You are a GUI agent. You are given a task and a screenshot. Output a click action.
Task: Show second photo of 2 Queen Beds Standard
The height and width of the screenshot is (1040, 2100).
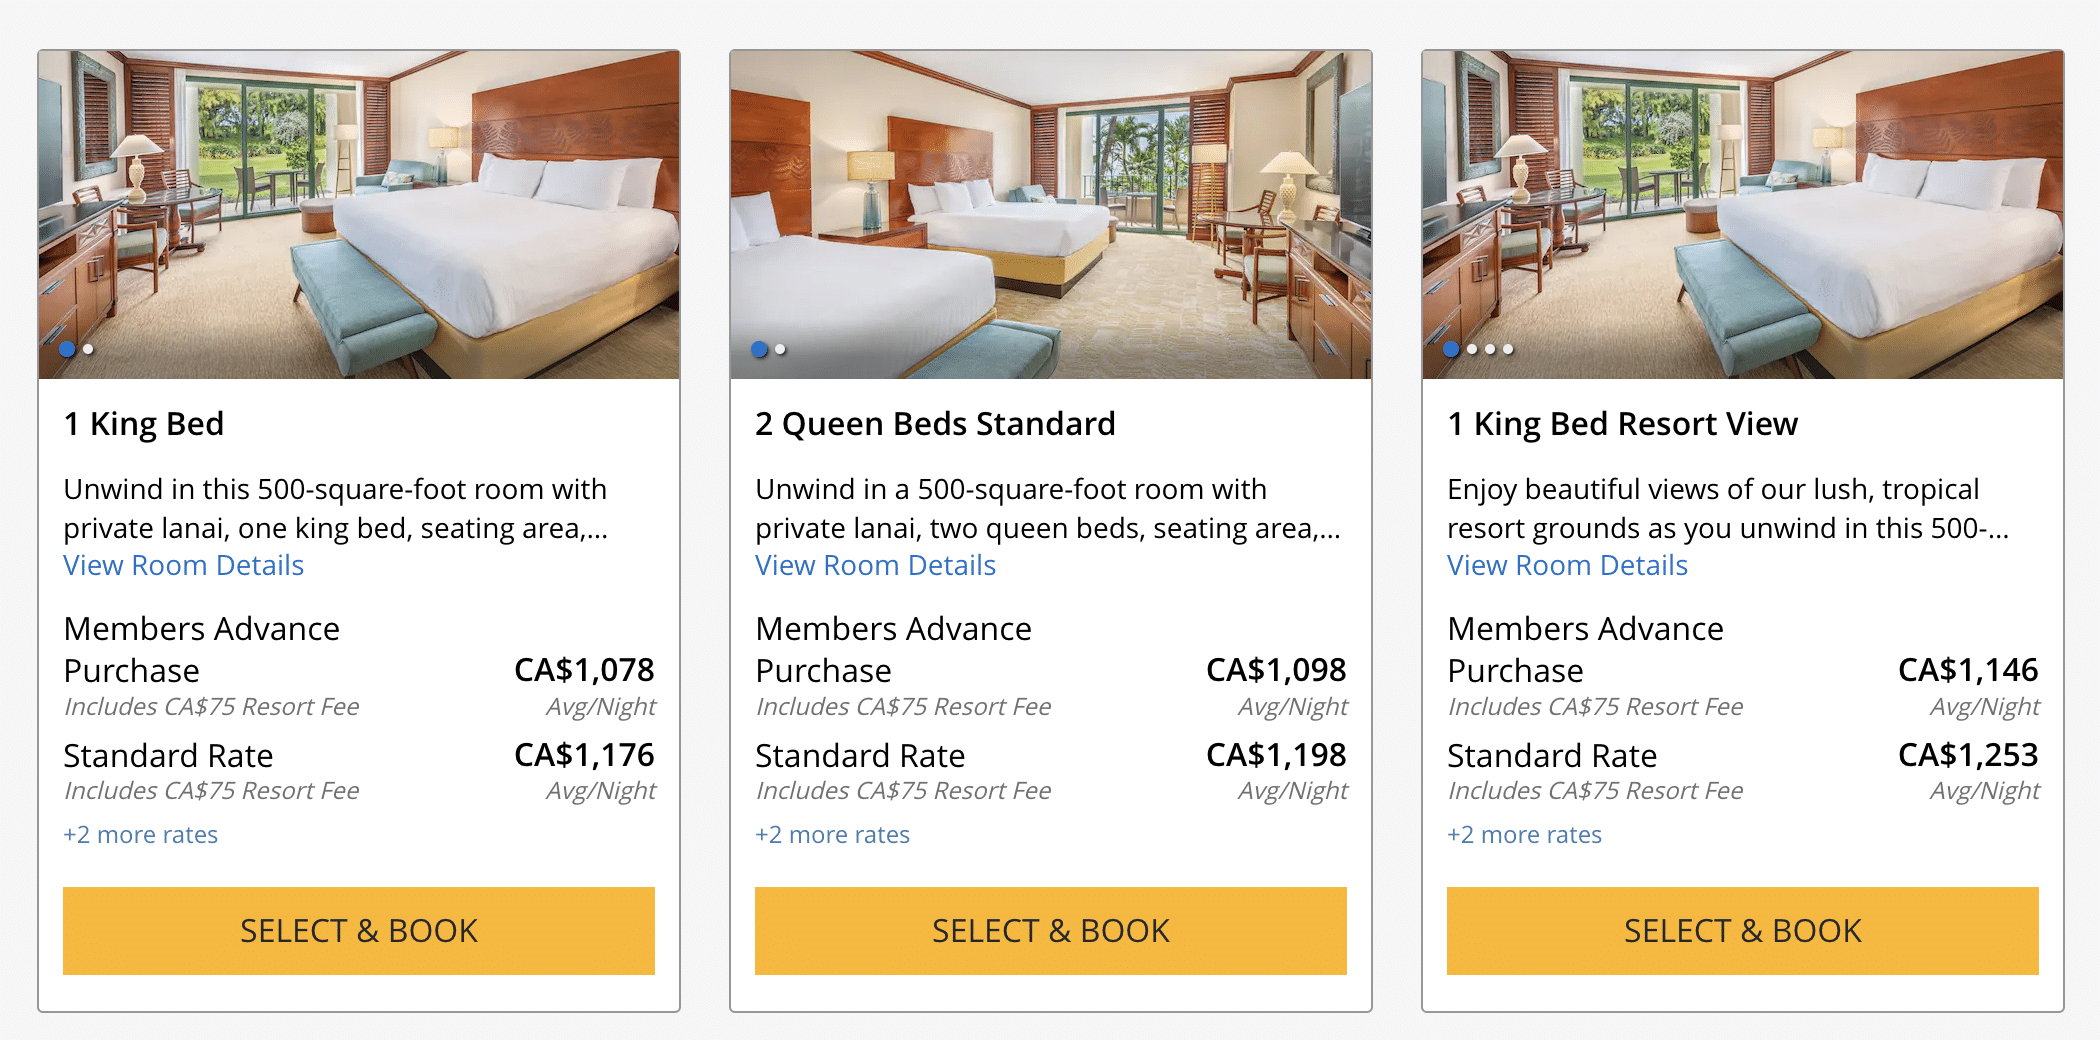coord(781,349)
